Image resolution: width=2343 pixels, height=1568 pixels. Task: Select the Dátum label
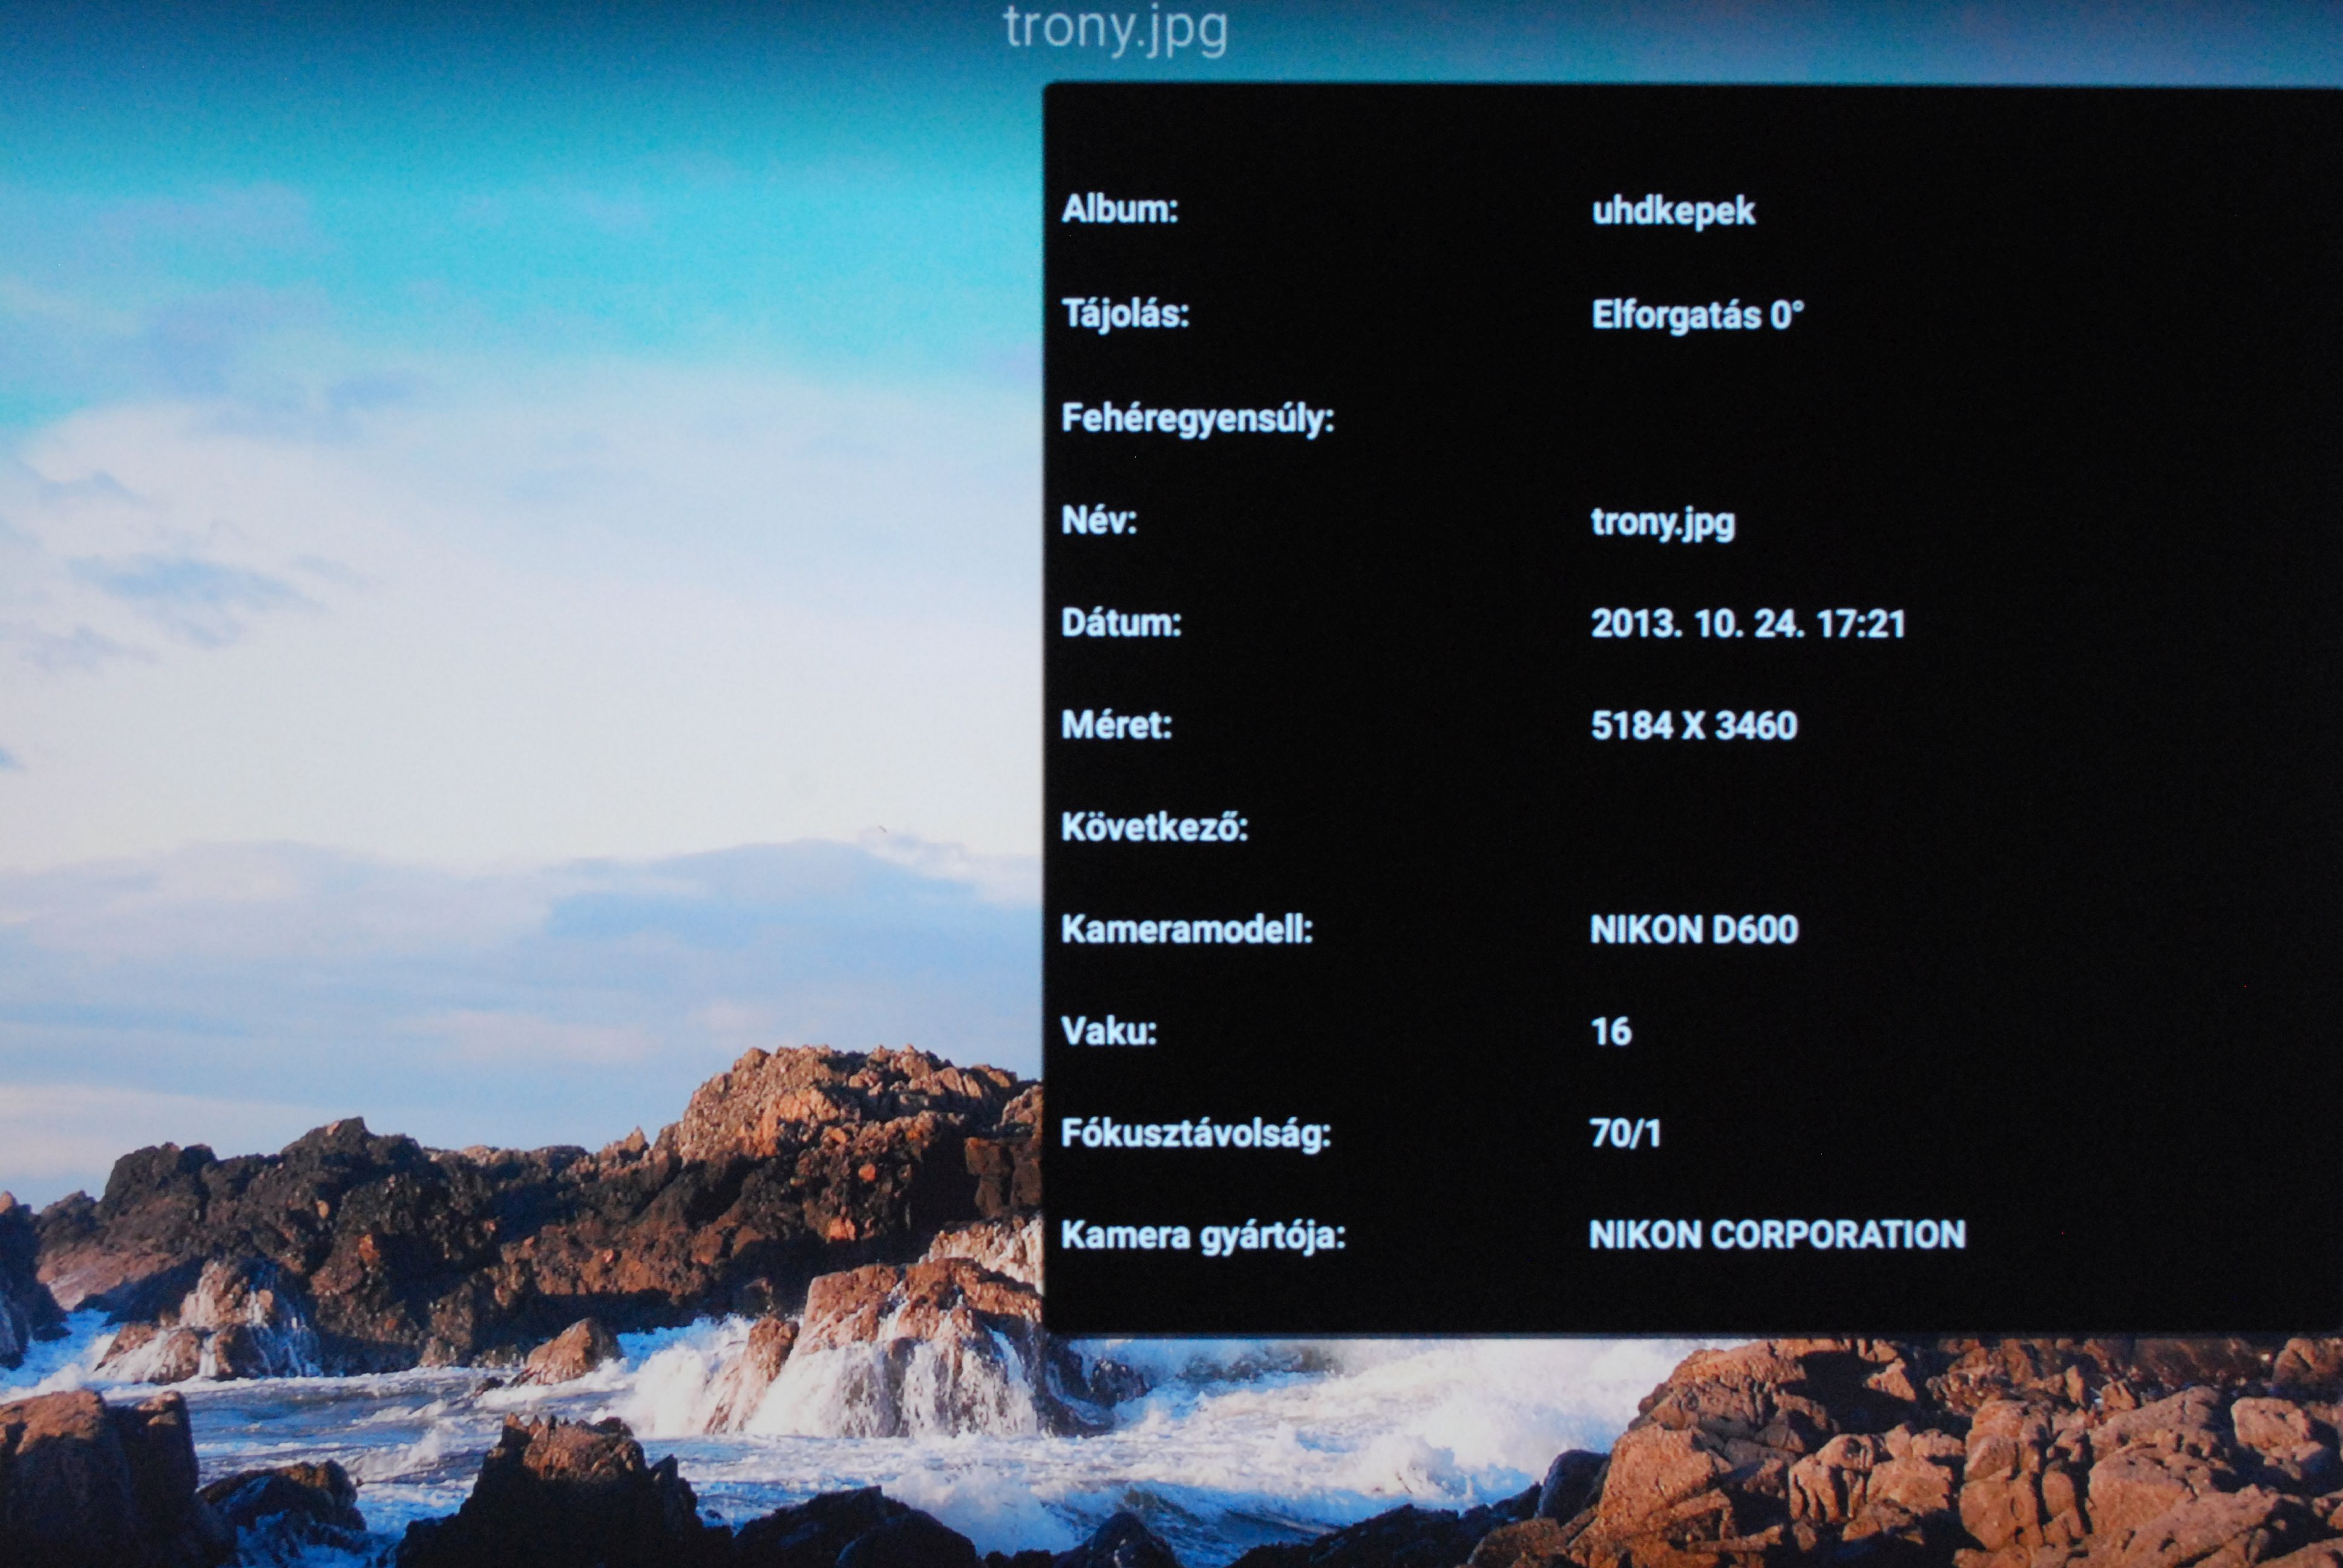(1121, 623)
